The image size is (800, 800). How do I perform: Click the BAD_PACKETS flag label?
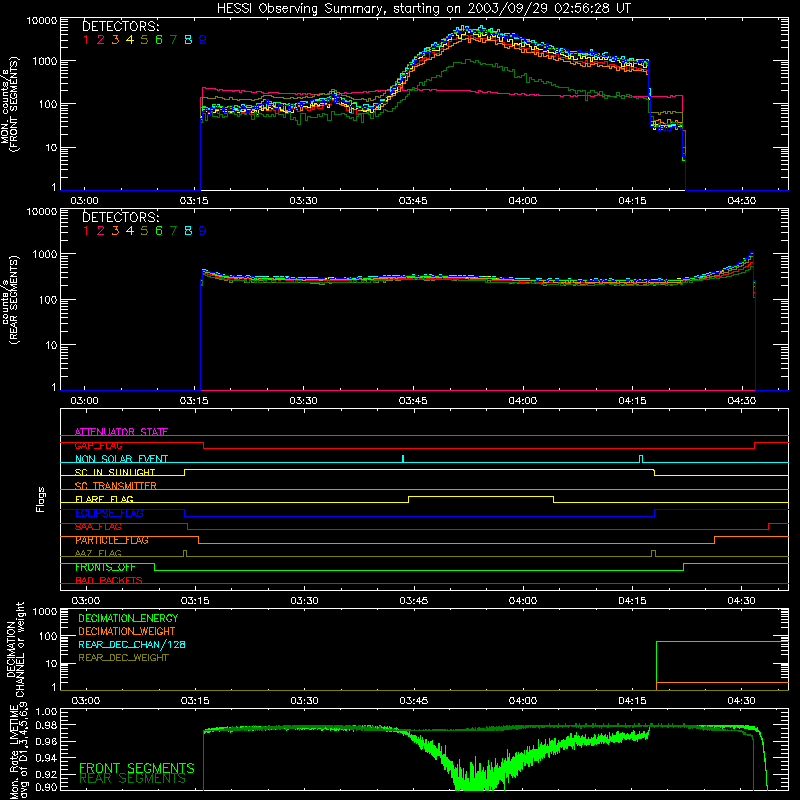pos(109,581)
